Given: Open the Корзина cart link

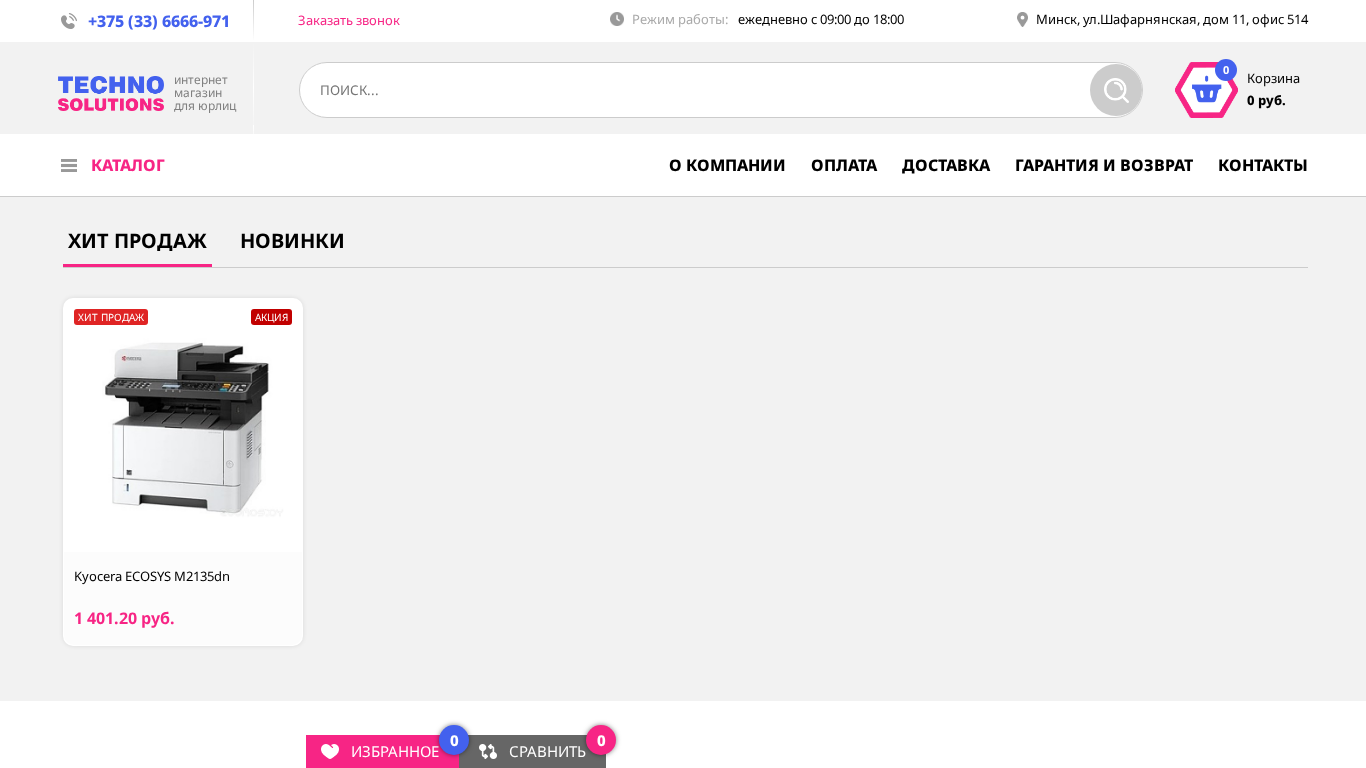Looking at the screenshot, I should pyautogui.click(x=1273, y=78).
